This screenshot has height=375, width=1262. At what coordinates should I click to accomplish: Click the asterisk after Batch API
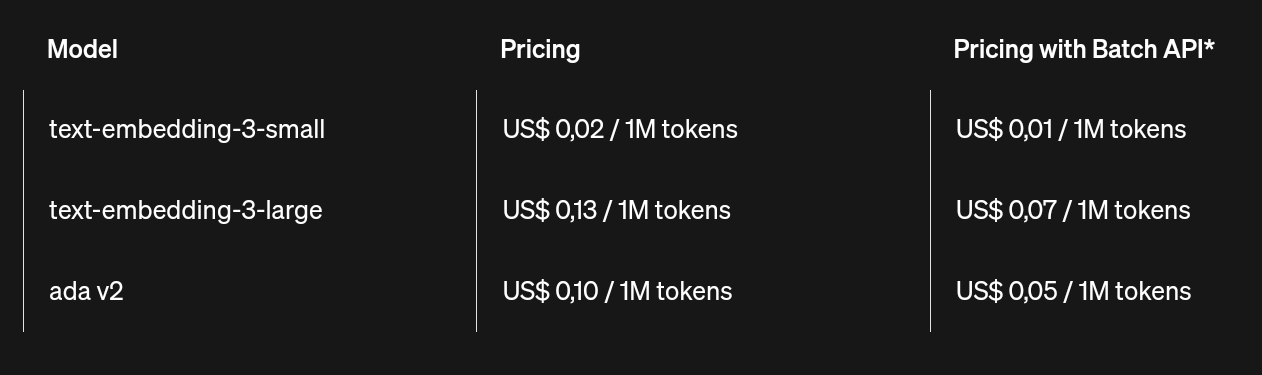point(1210,46)
